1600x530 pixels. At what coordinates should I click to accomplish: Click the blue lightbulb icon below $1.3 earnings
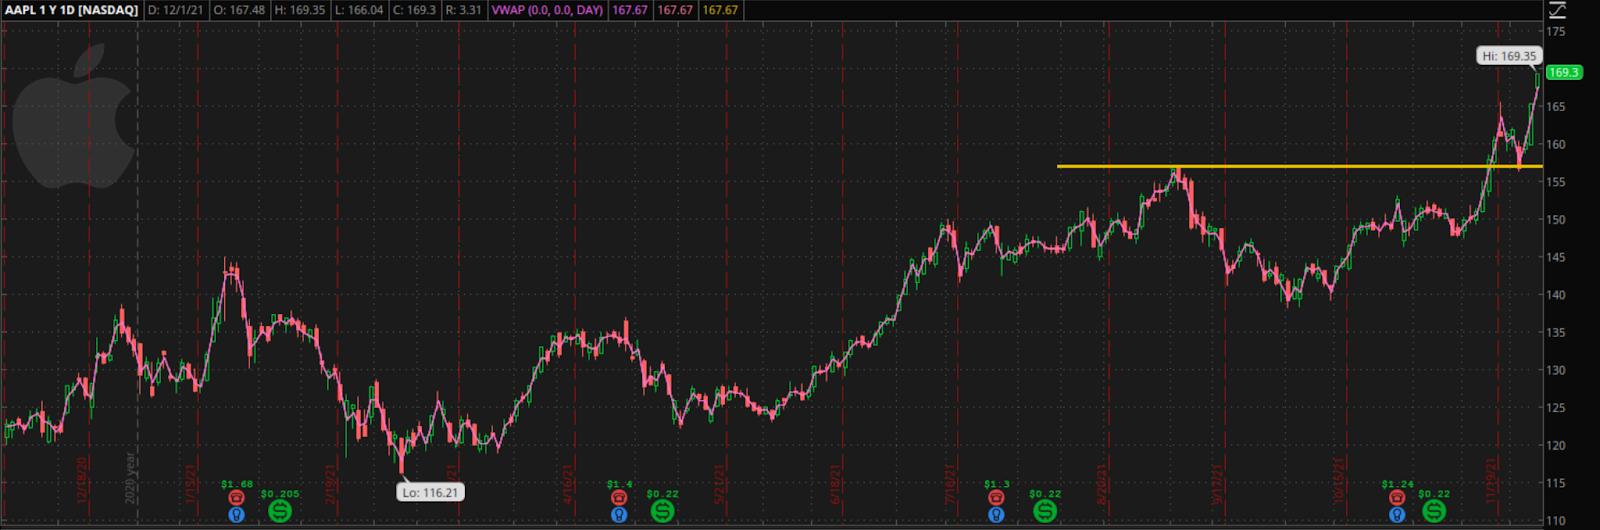click(x=996, y=515)
